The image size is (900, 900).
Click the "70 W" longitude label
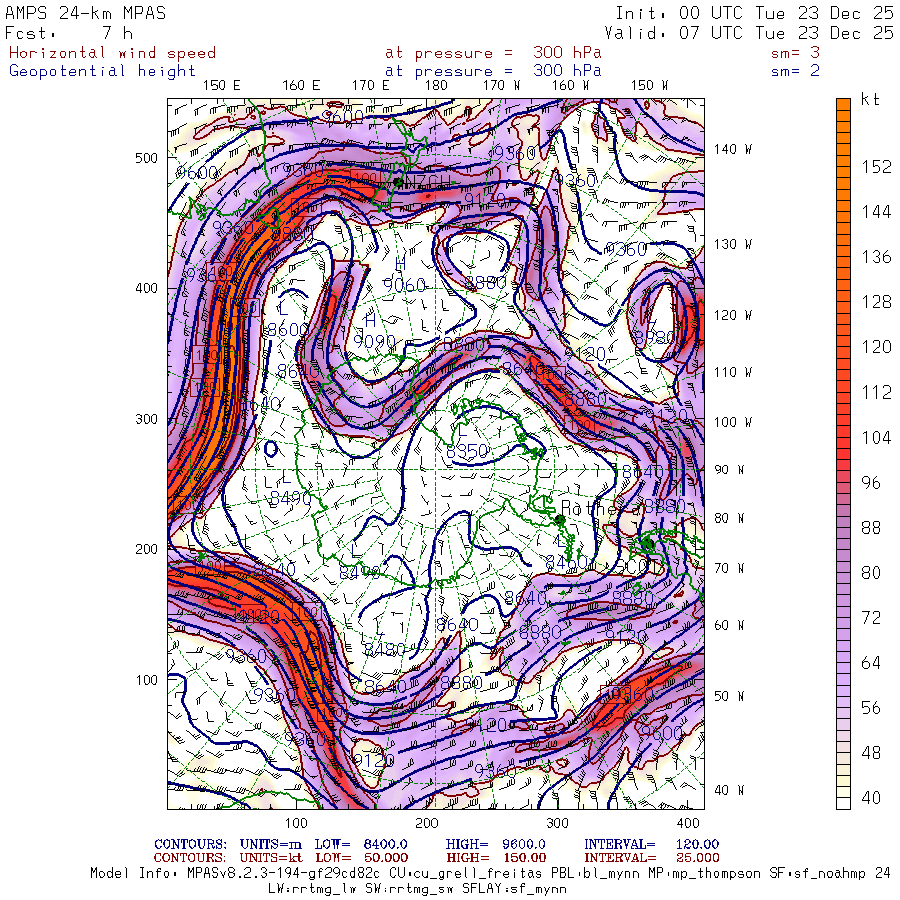pyautogui.click(x=729, y=568)
